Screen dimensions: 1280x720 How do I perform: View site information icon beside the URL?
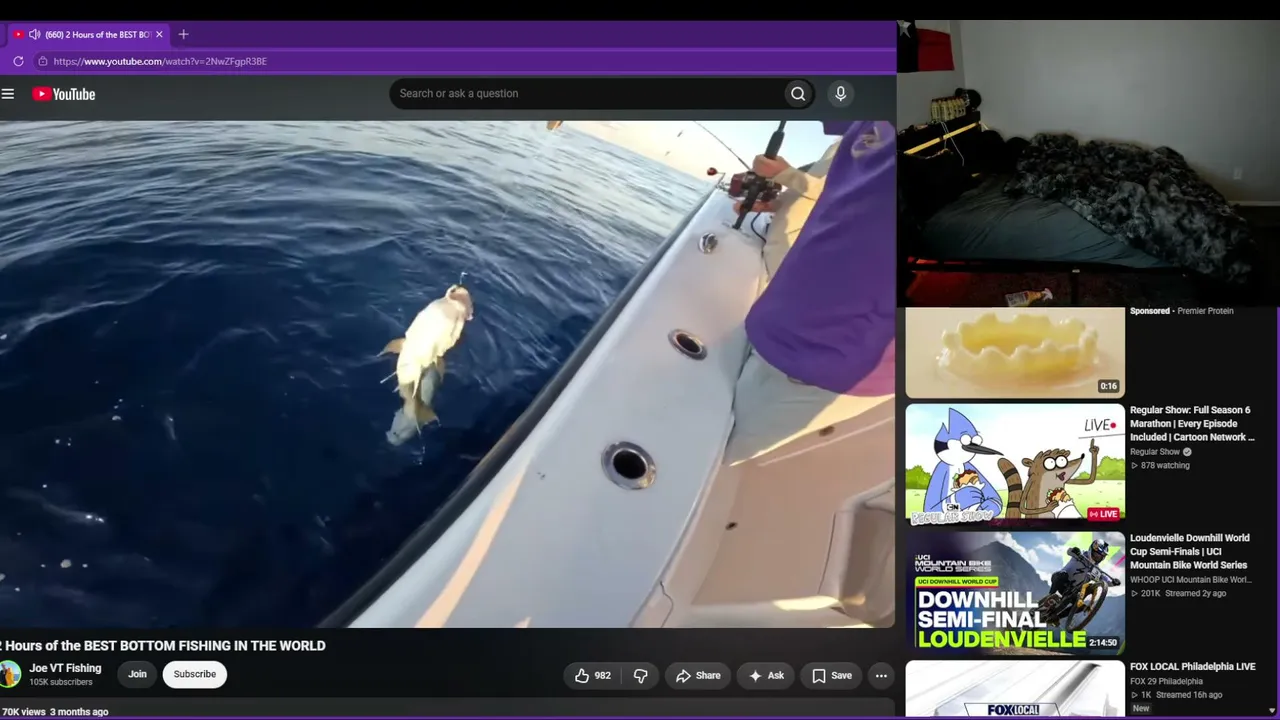[x=42, y=61]
